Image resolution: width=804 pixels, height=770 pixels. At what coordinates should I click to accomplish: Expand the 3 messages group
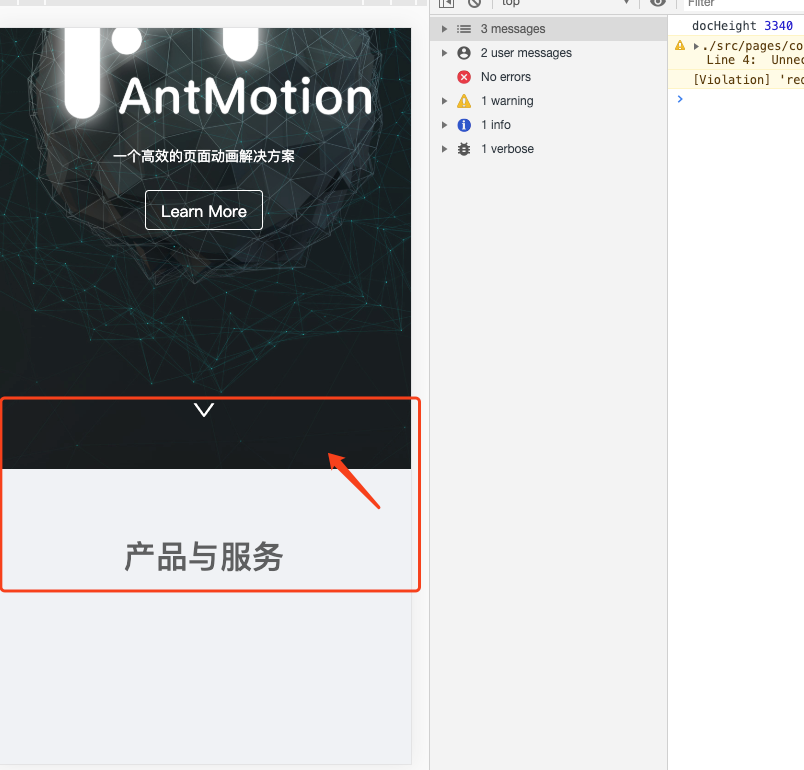coord(445,29)
